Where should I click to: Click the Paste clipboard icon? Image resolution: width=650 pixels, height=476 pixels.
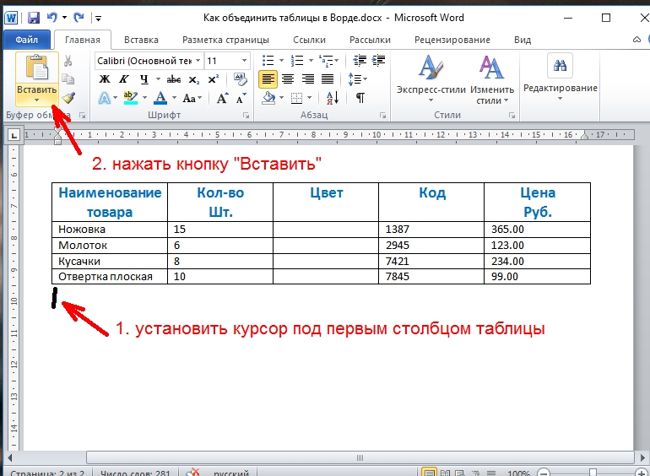37,67
